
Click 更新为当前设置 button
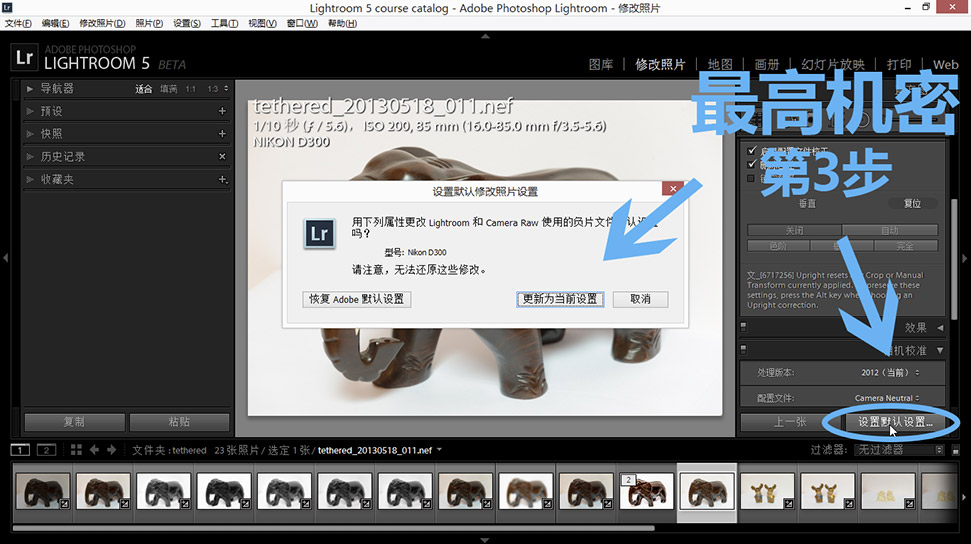point(560,299)
